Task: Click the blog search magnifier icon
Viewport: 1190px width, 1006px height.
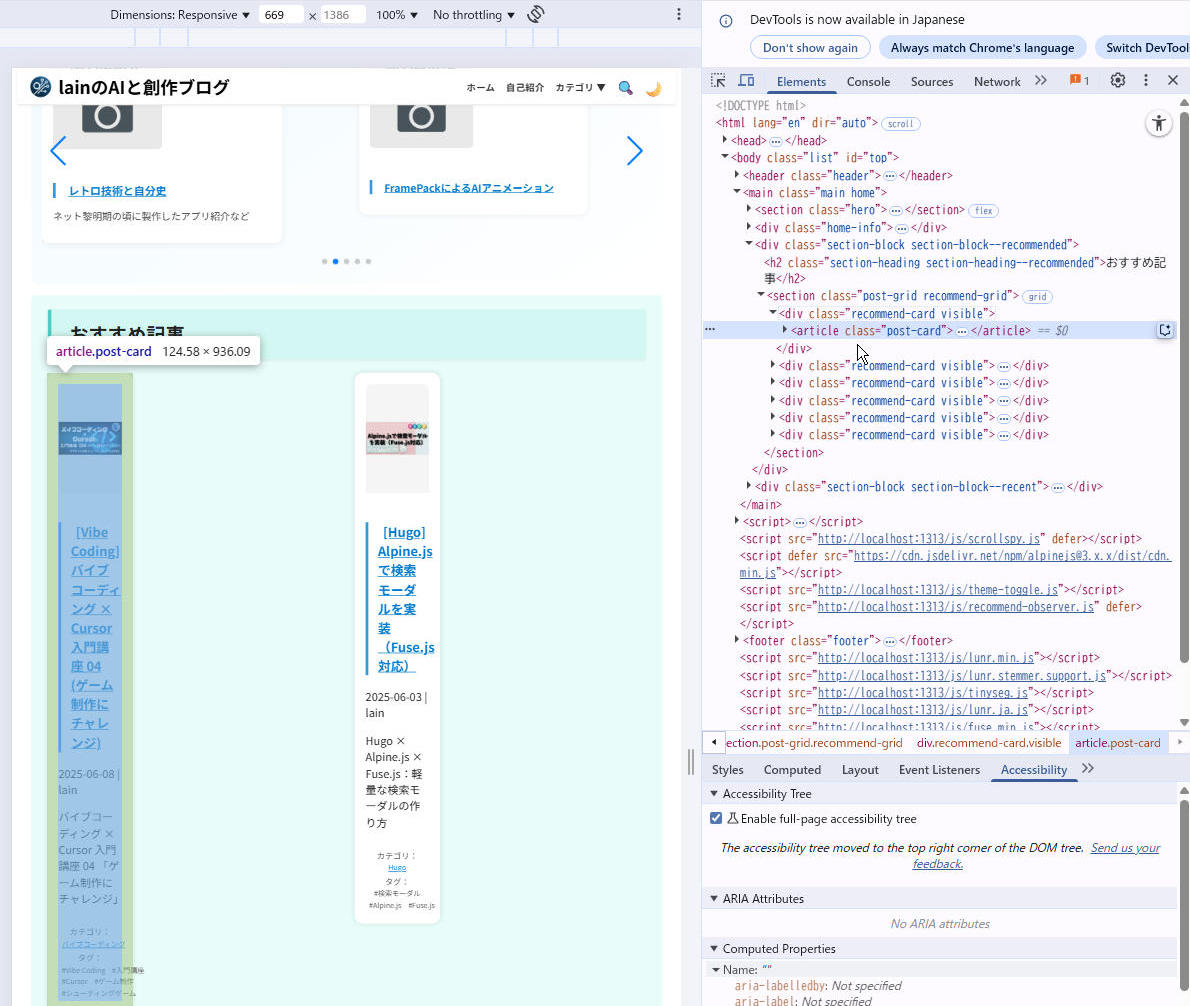Action: (625, 88)
